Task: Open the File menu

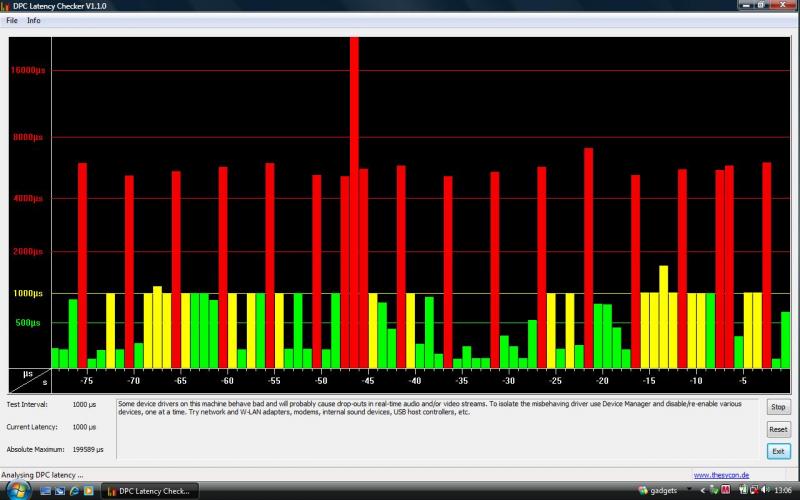Action: tap(12, 20)
